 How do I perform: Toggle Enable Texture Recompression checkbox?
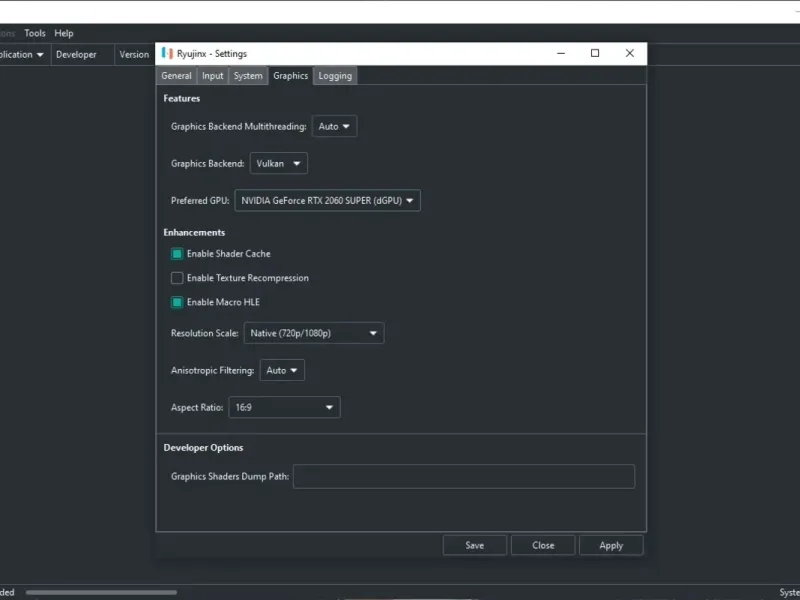[x=177, y=278]
